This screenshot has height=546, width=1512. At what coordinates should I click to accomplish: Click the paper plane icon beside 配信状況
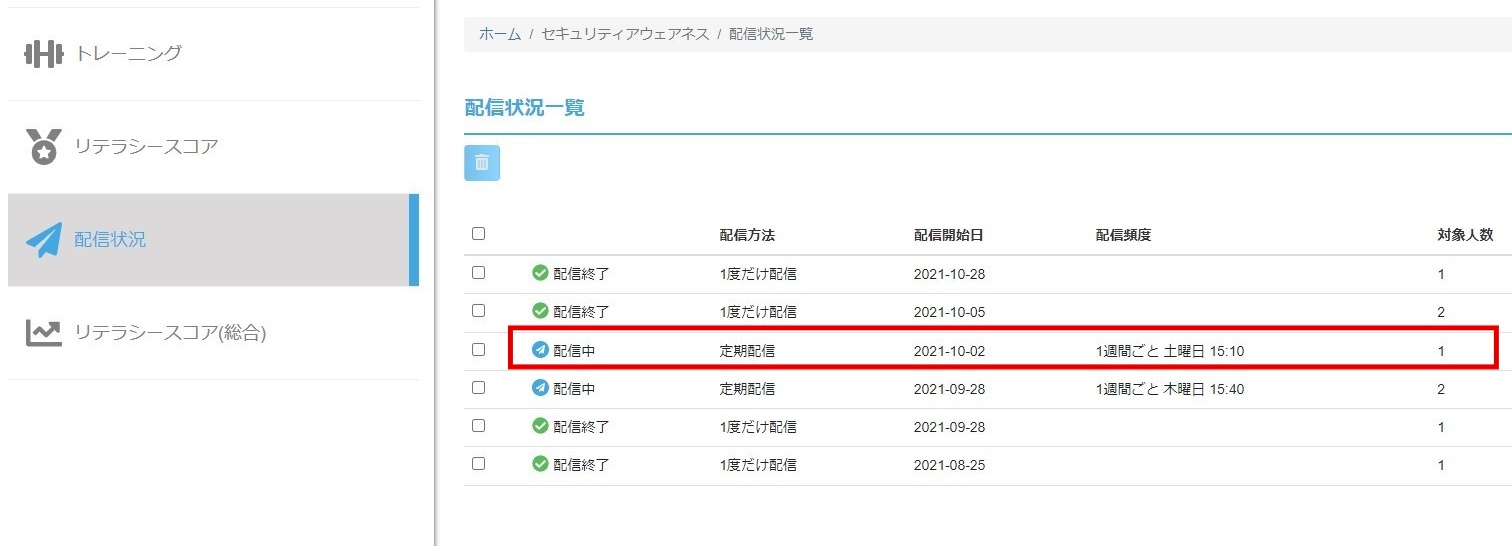point(44,240)
